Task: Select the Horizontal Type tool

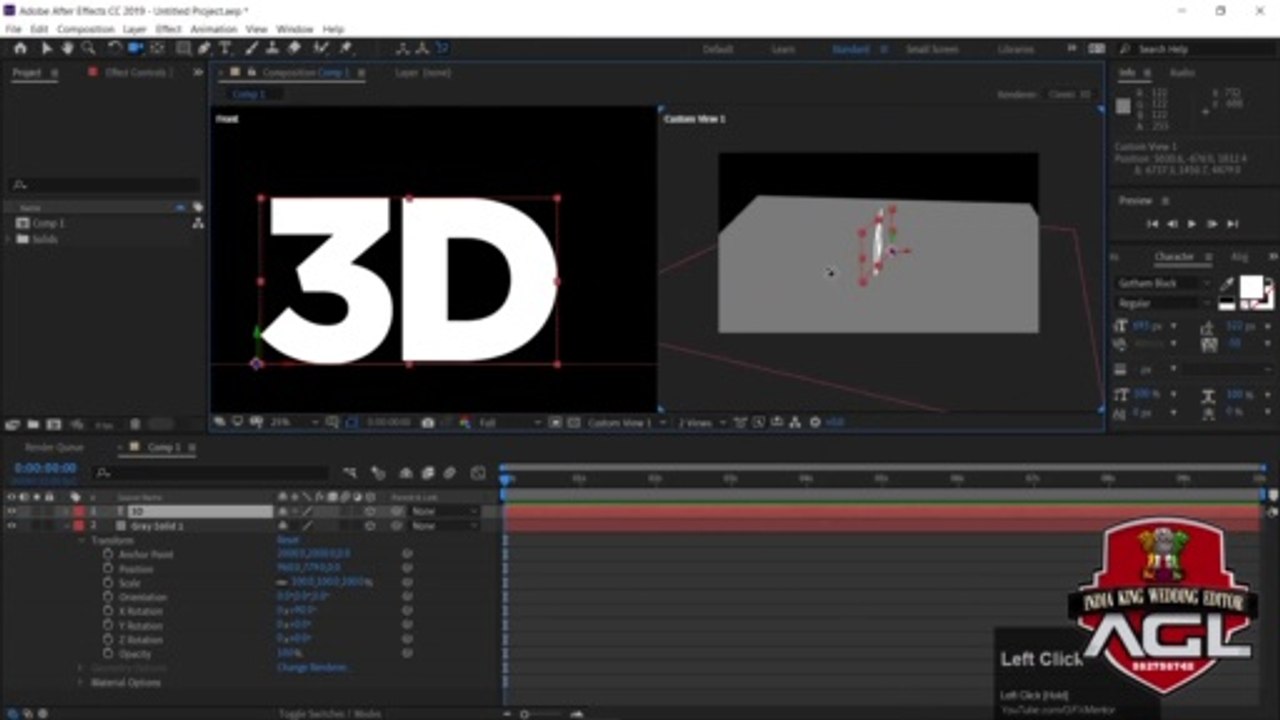Action: (226, 48)
